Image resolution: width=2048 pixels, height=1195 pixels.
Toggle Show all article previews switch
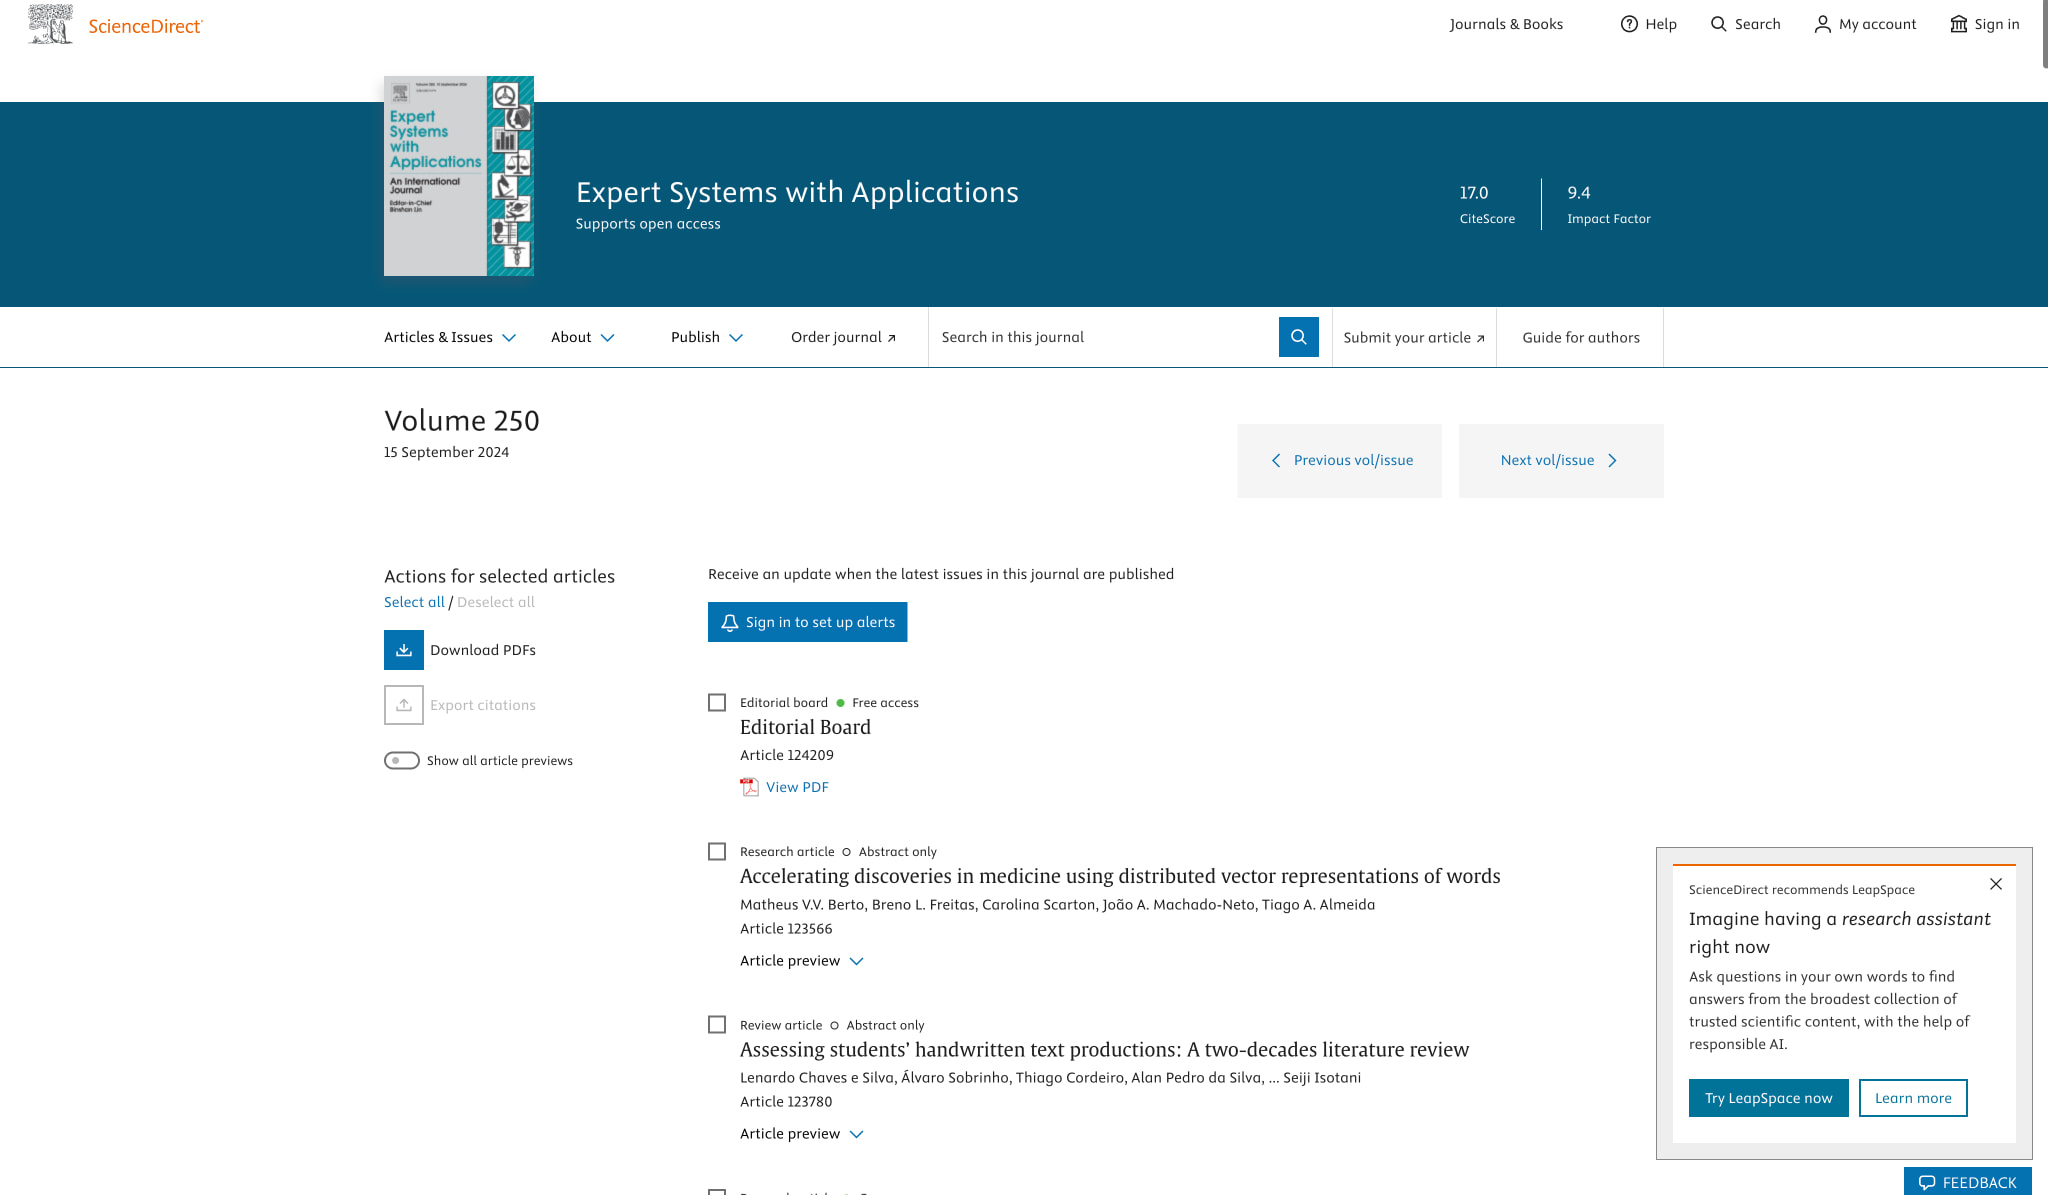[402, 761]
